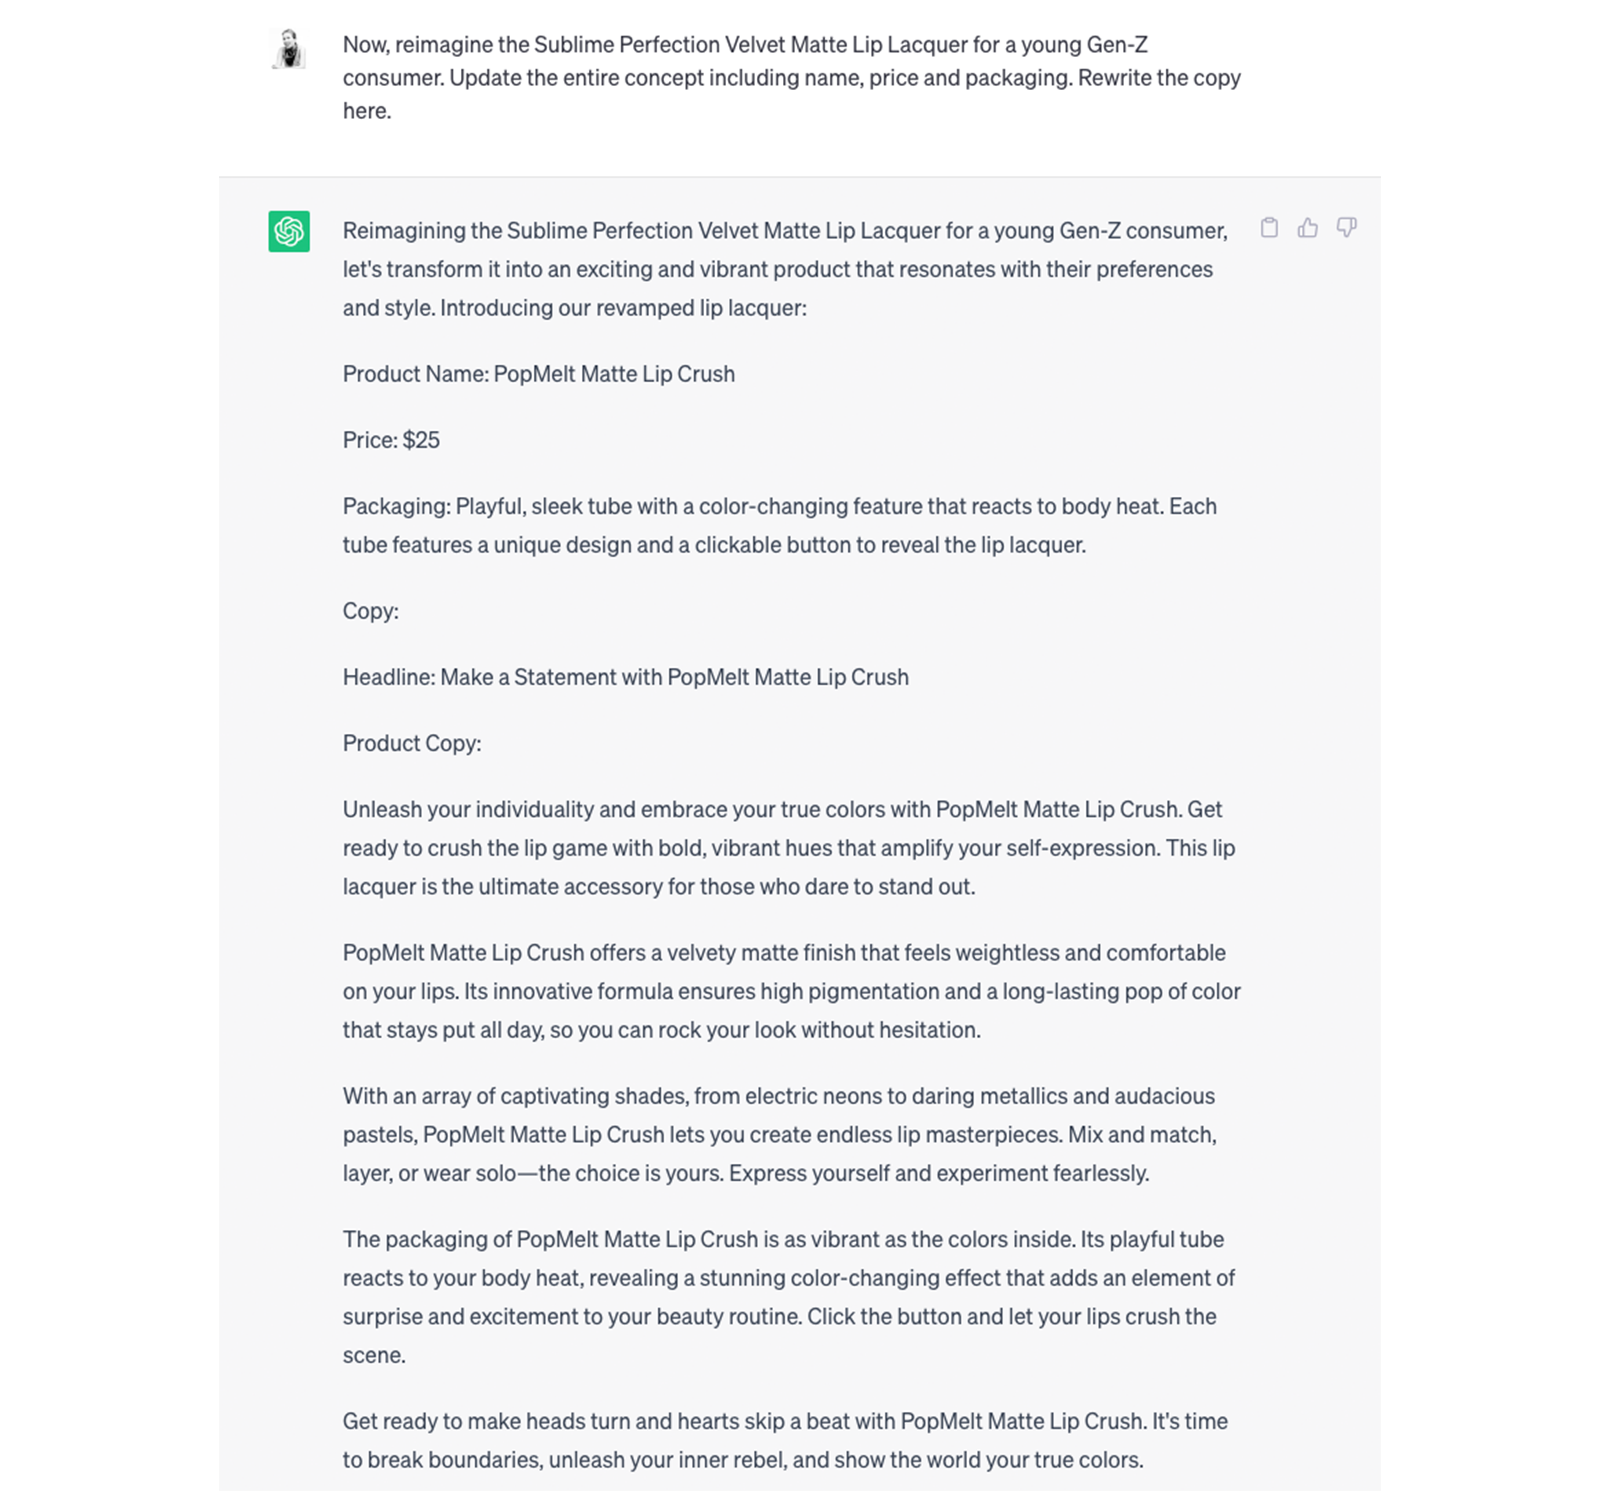Select the 'Headline: Make a Statement' line
This screenshot has width=1600, height=1491.
(625, 677)
